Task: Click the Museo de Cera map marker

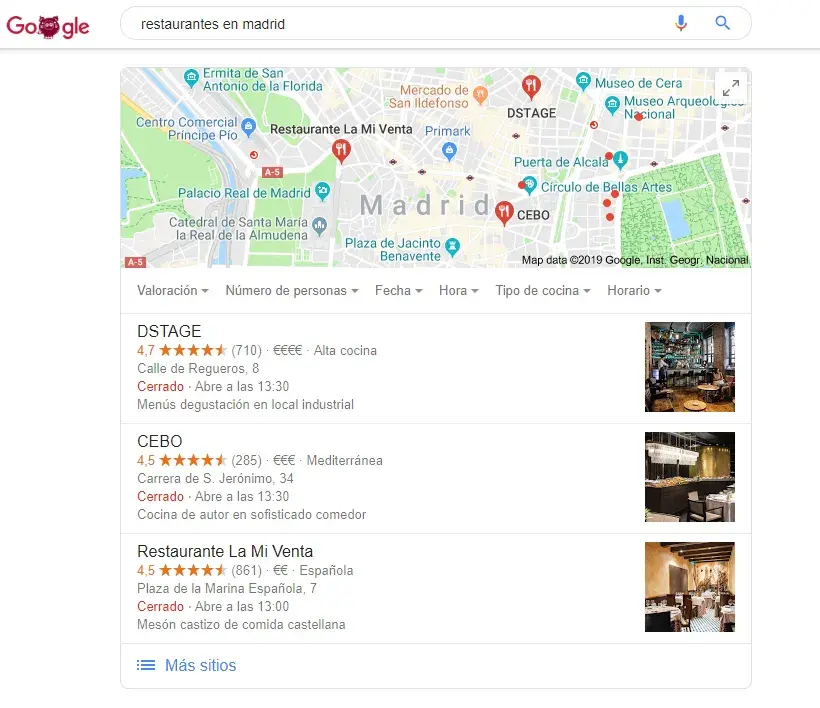Action: 583,80
